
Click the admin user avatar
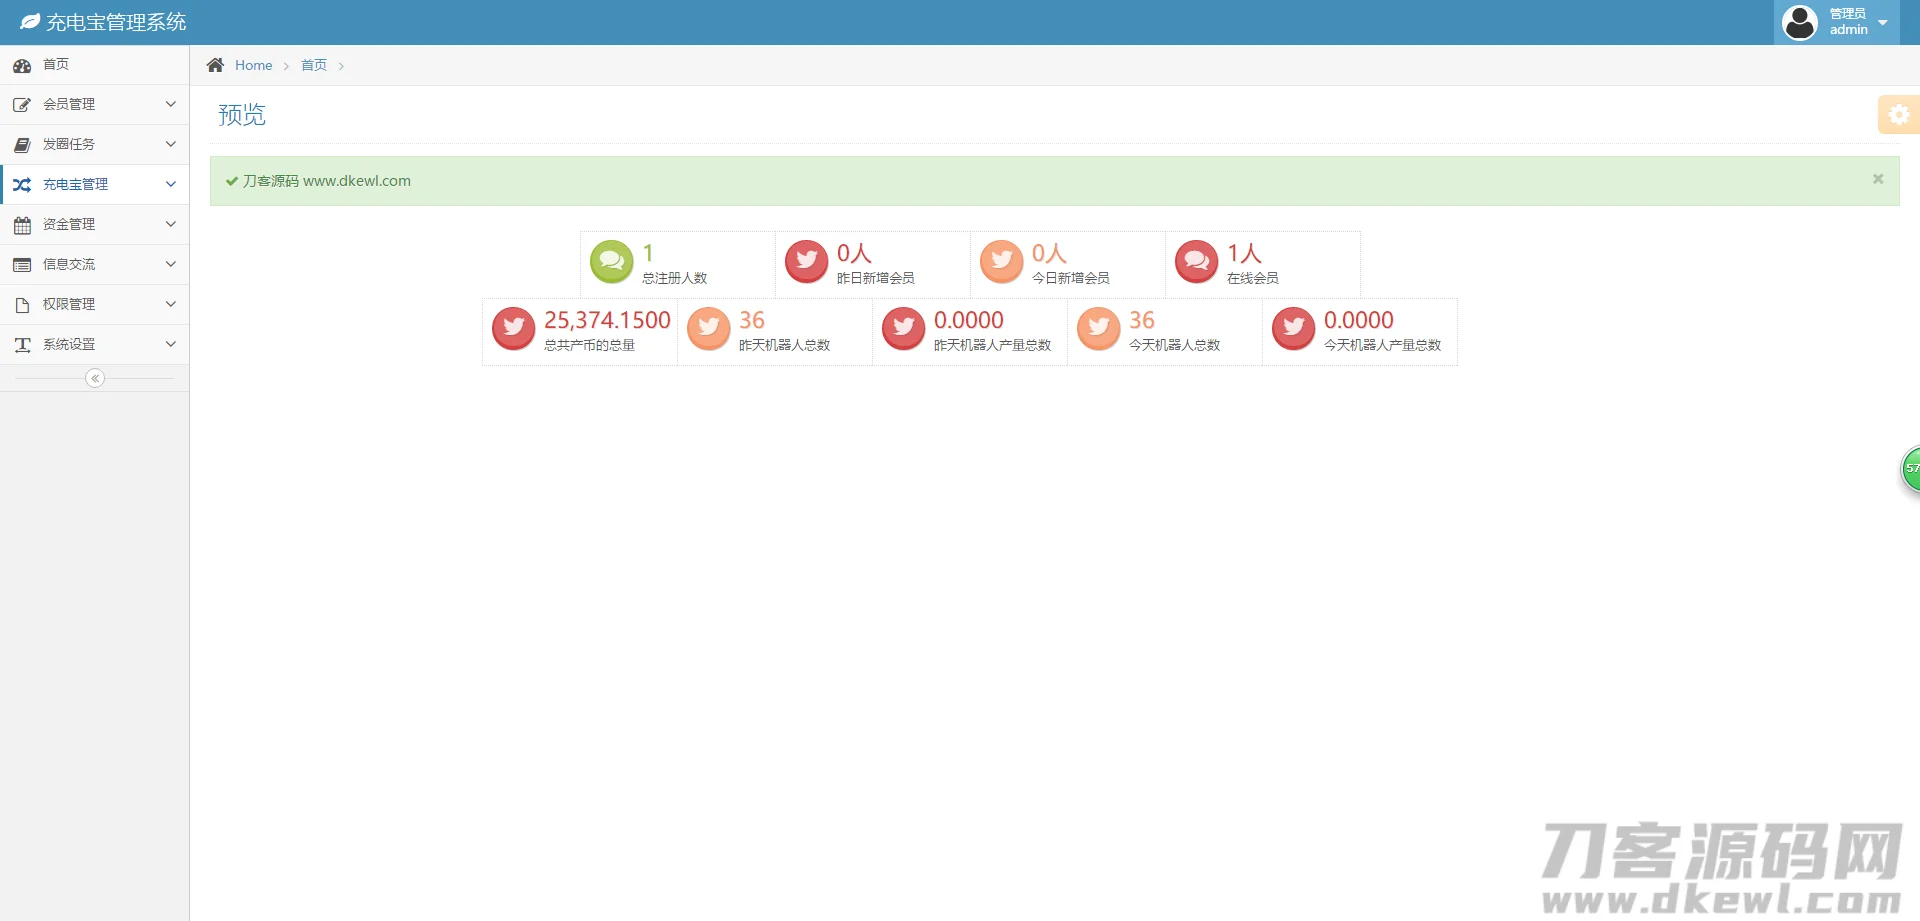tap(1800, 22)
